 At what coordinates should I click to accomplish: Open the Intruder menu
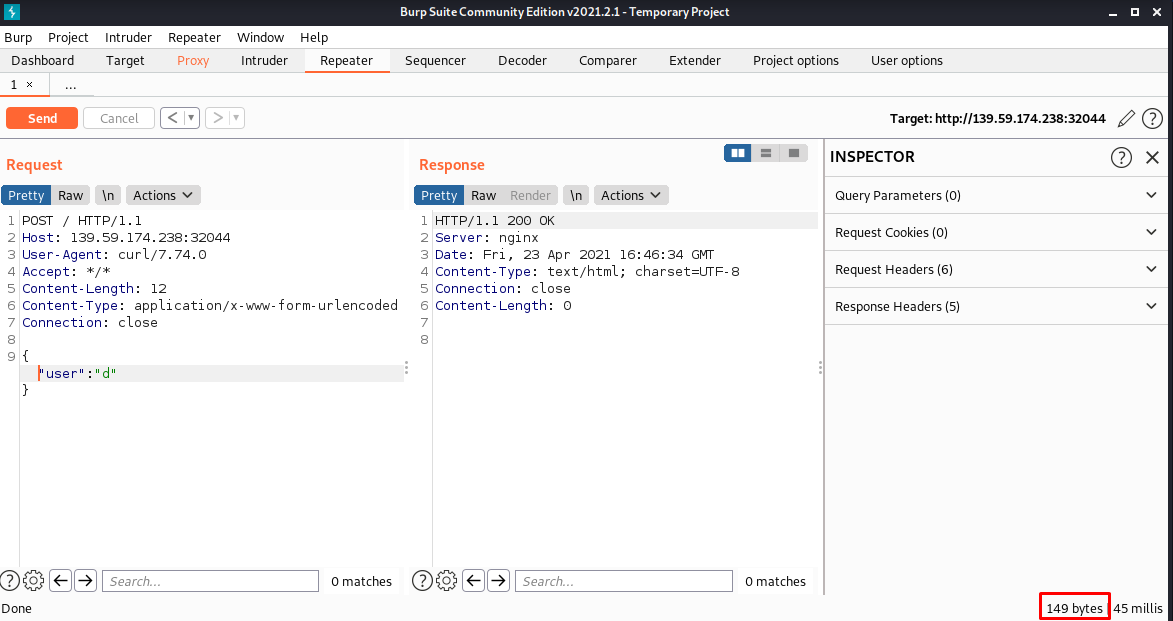(x=128, y=37)
